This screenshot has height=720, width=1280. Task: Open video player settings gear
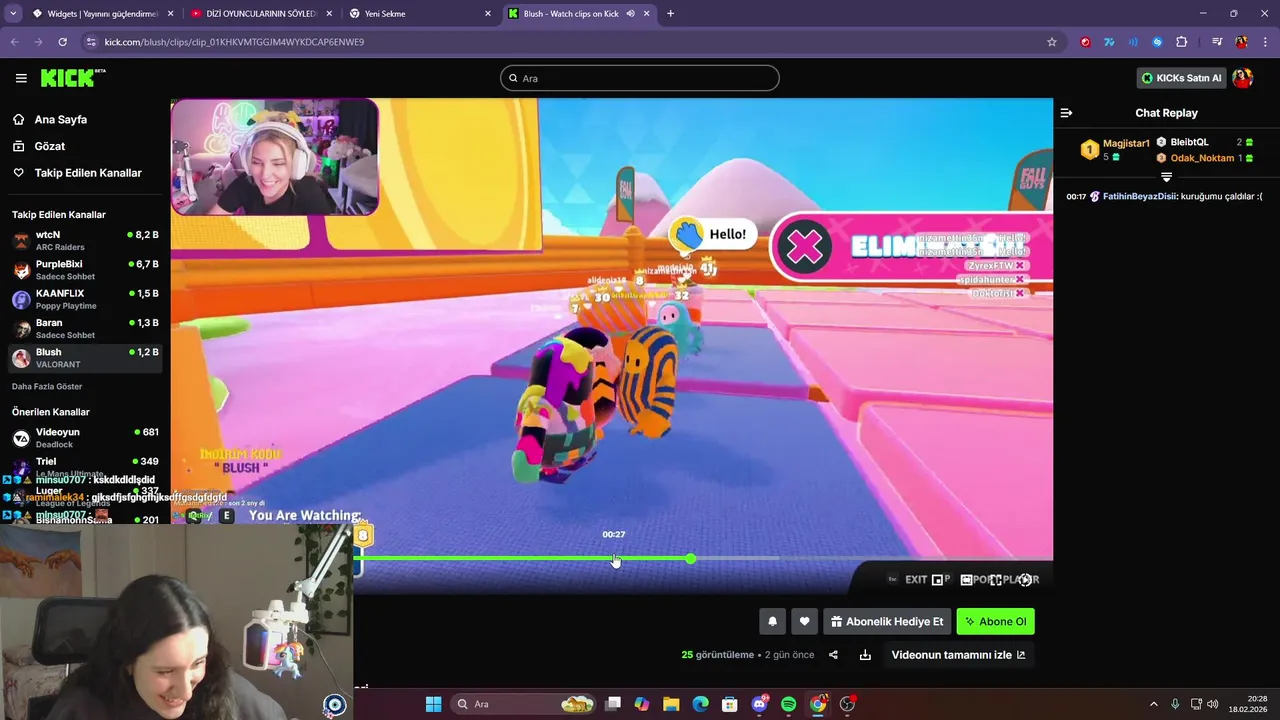point(1025,579)
